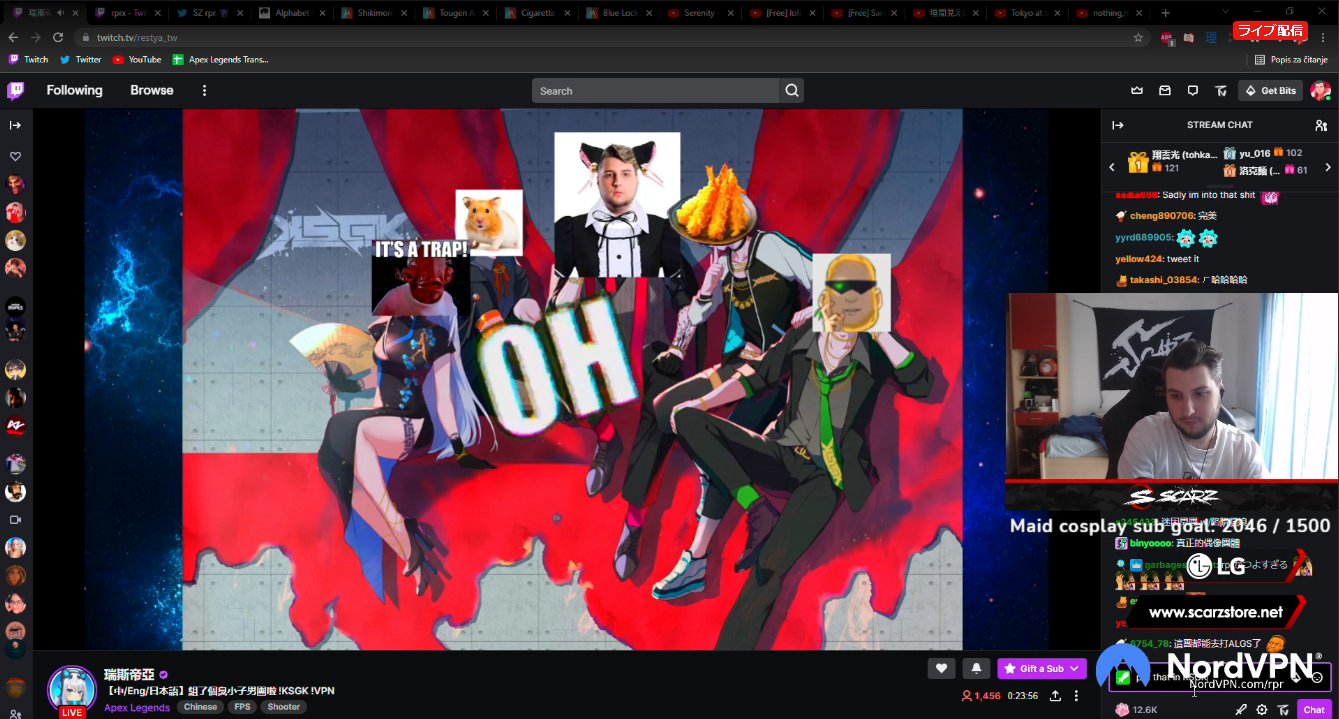
Task: Open the Popis za čitanje reading list
Action: pos(1293,59)
